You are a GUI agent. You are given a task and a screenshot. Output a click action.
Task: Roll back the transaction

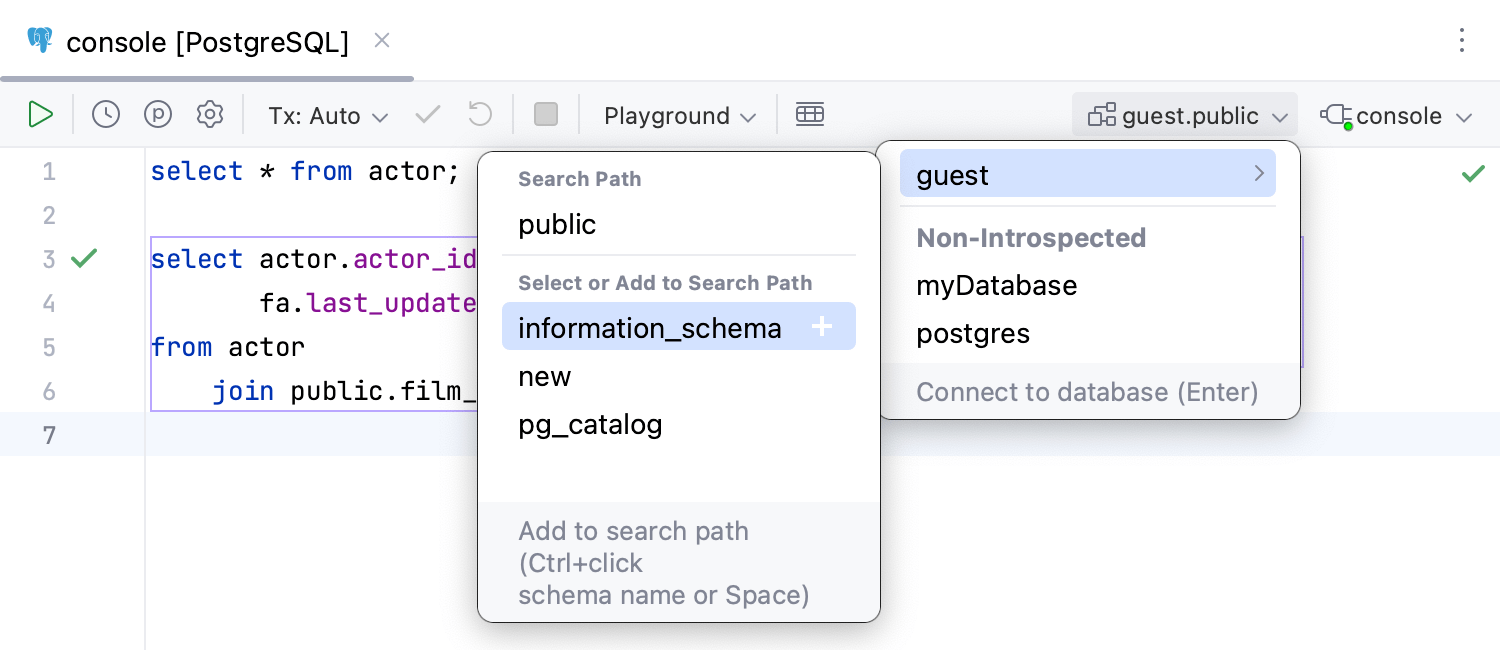479,114
